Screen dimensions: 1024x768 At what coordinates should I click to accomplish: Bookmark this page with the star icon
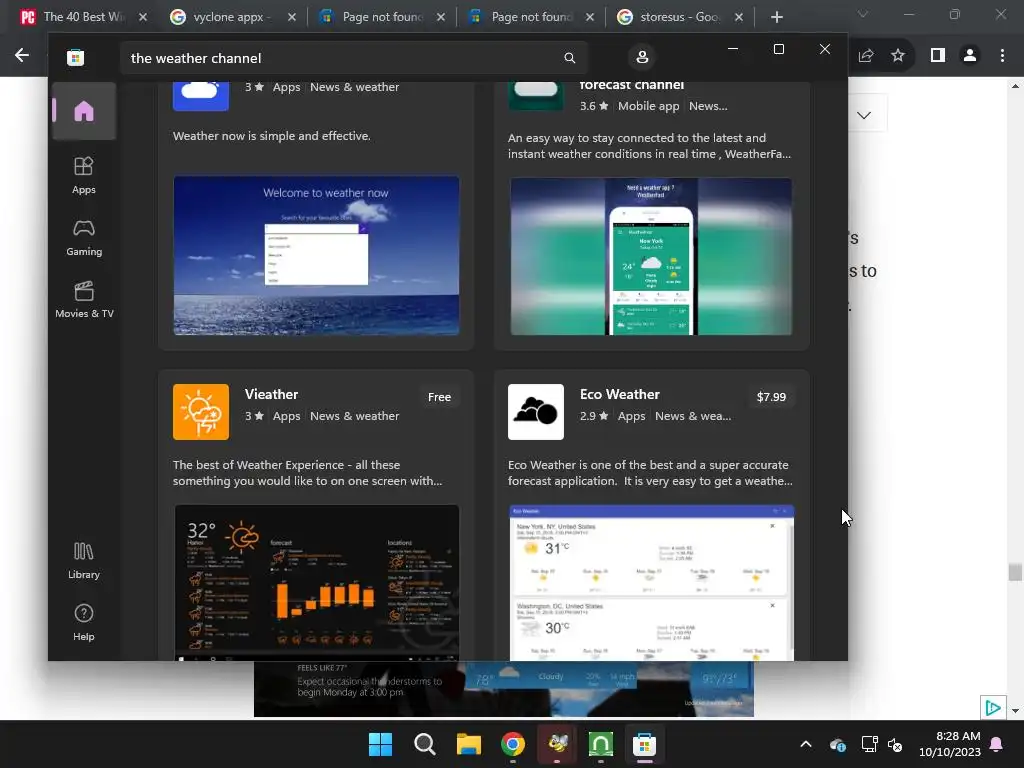(x=898, y=56)
